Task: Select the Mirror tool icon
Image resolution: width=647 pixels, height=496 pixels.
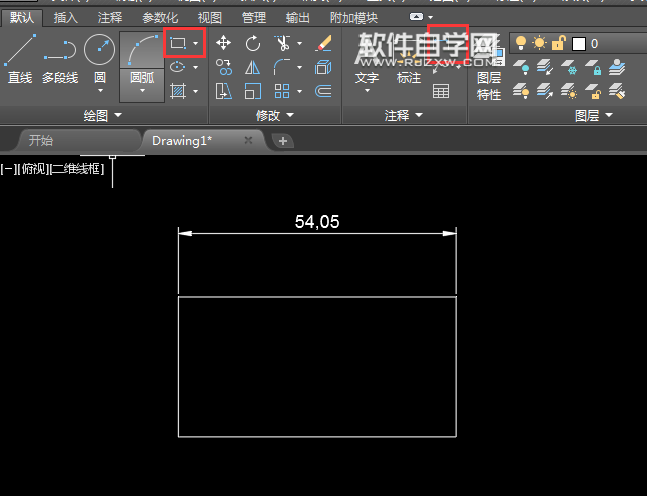Action: (253, 67)
